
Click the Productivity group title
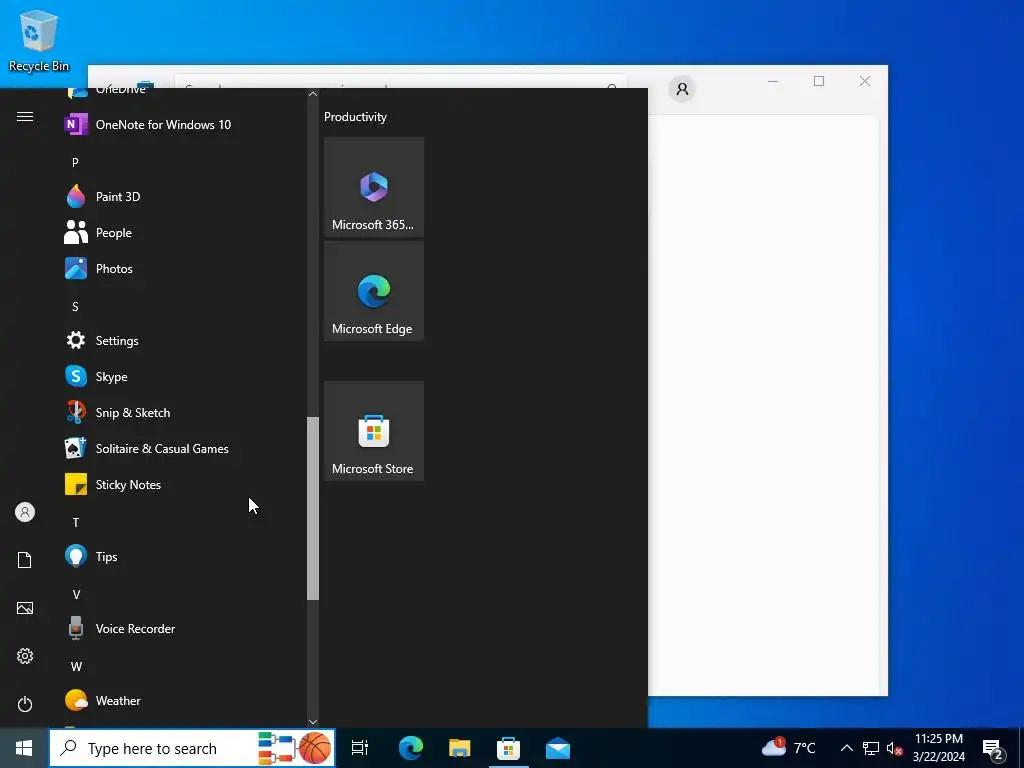(x=355, y=117)
